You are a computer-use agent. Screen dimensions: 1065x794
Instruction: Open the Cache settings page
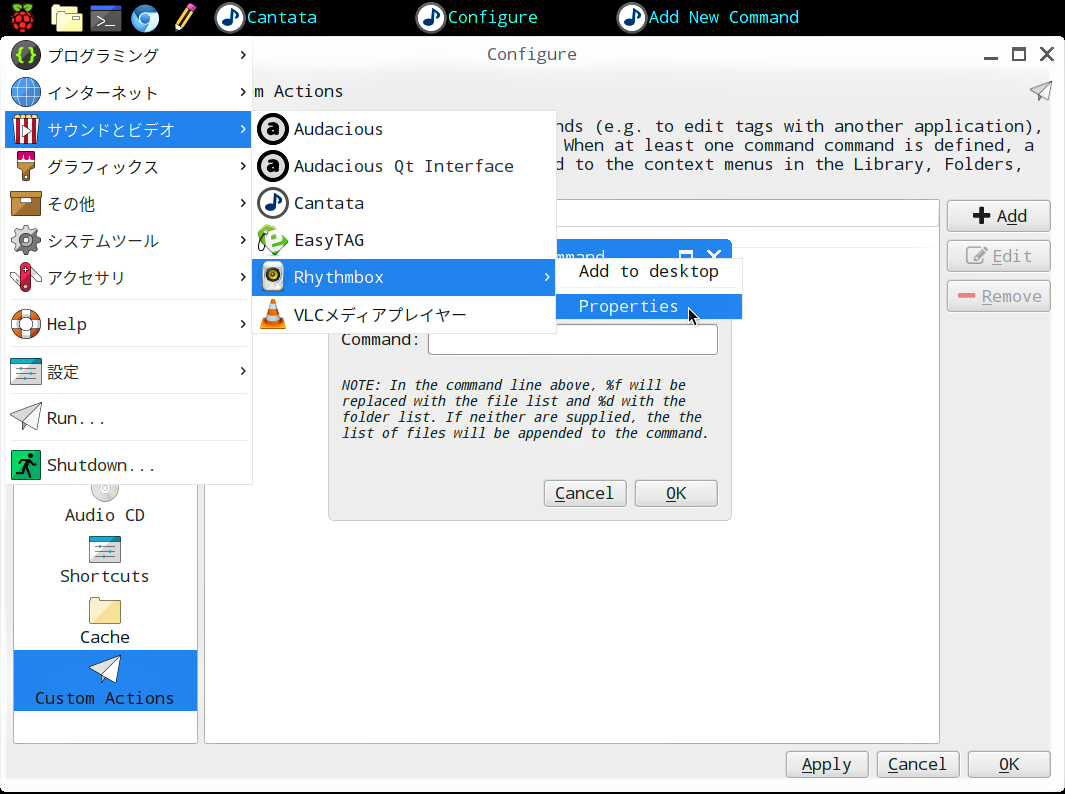tap(105, 619)
